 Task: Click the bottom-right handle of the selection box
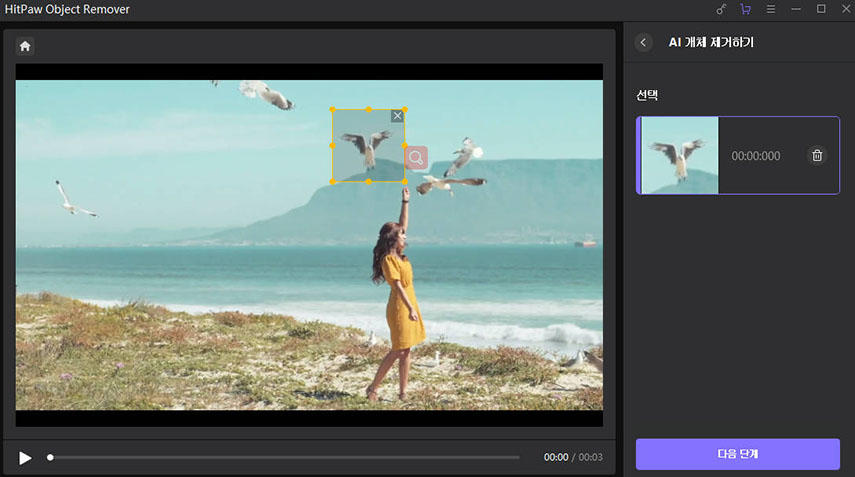point(404,182)
